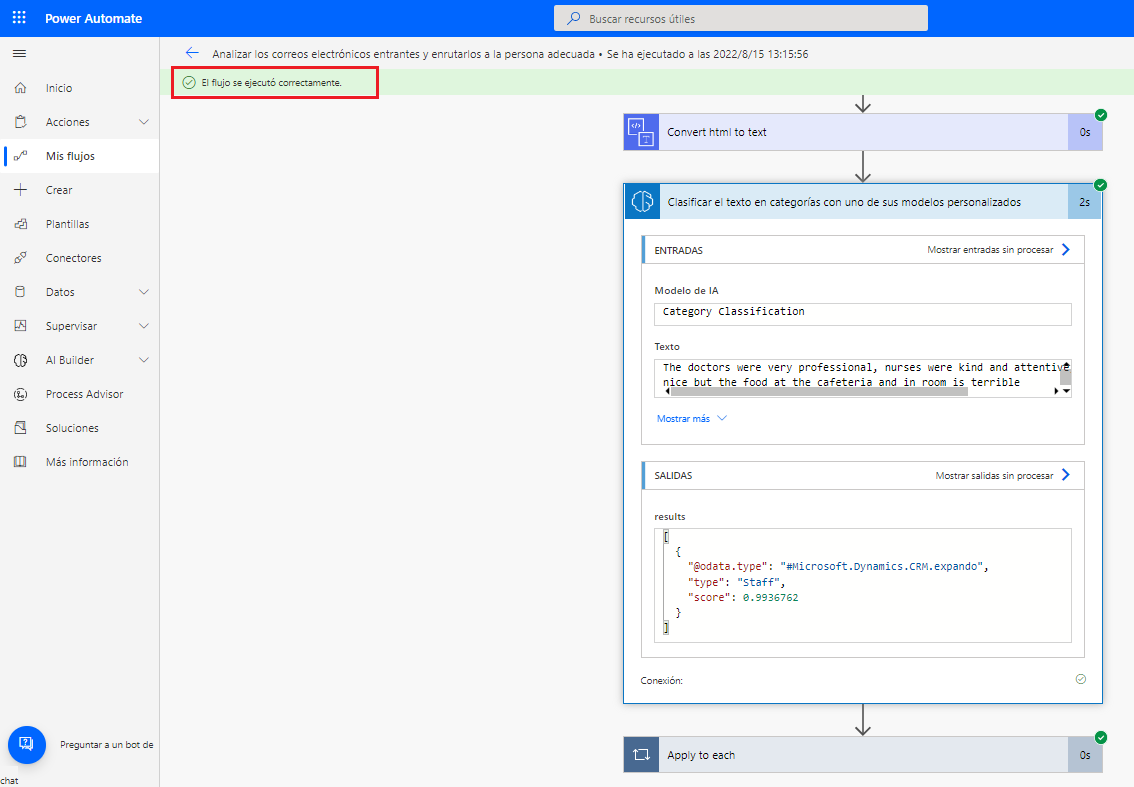Screen dimensions: 1134x787
Task: Click the AI classify action brain icon
Action: pyautogui.click(x=641, y=201)
